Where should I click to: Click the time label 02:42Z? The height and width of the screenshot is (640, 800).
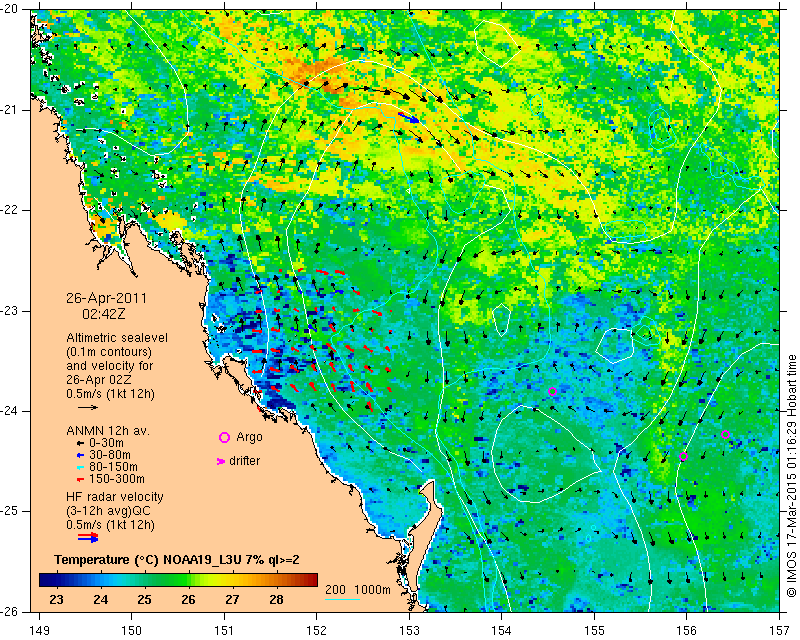[104, 314]
